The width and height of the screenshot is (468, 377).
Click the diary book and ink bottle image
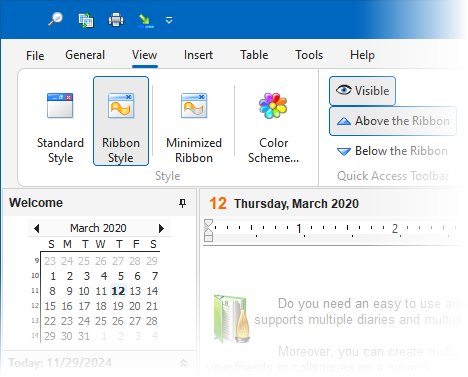click(x=232, y=318)
